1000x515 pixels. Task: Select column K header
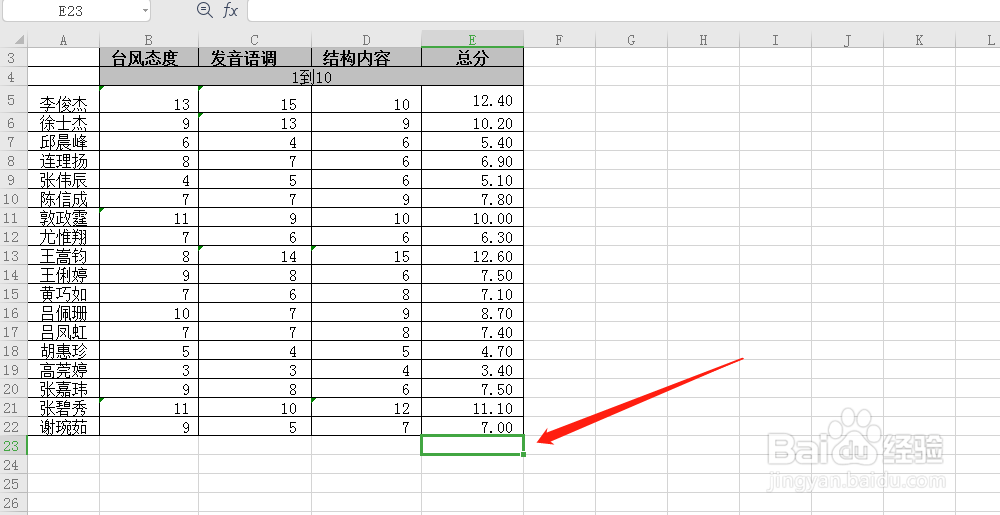click(920, 40)
